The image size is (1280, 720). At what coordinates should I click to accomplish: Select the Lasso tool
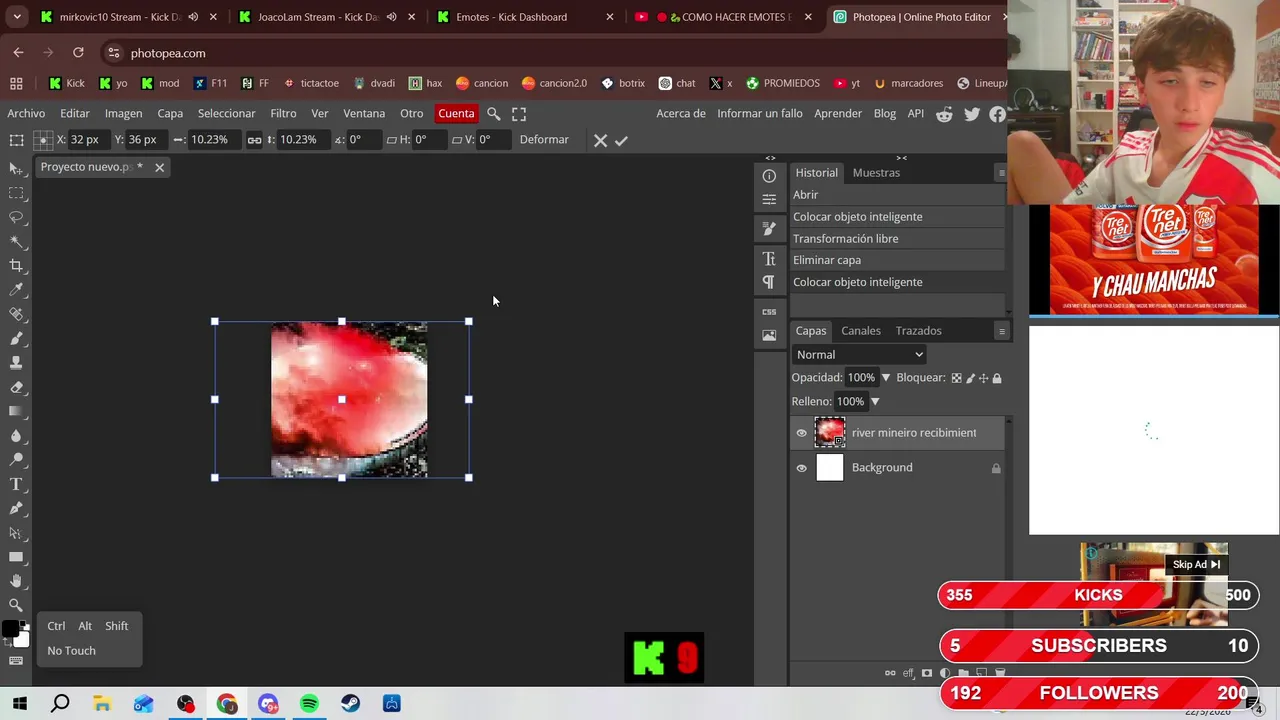(16, 217)
